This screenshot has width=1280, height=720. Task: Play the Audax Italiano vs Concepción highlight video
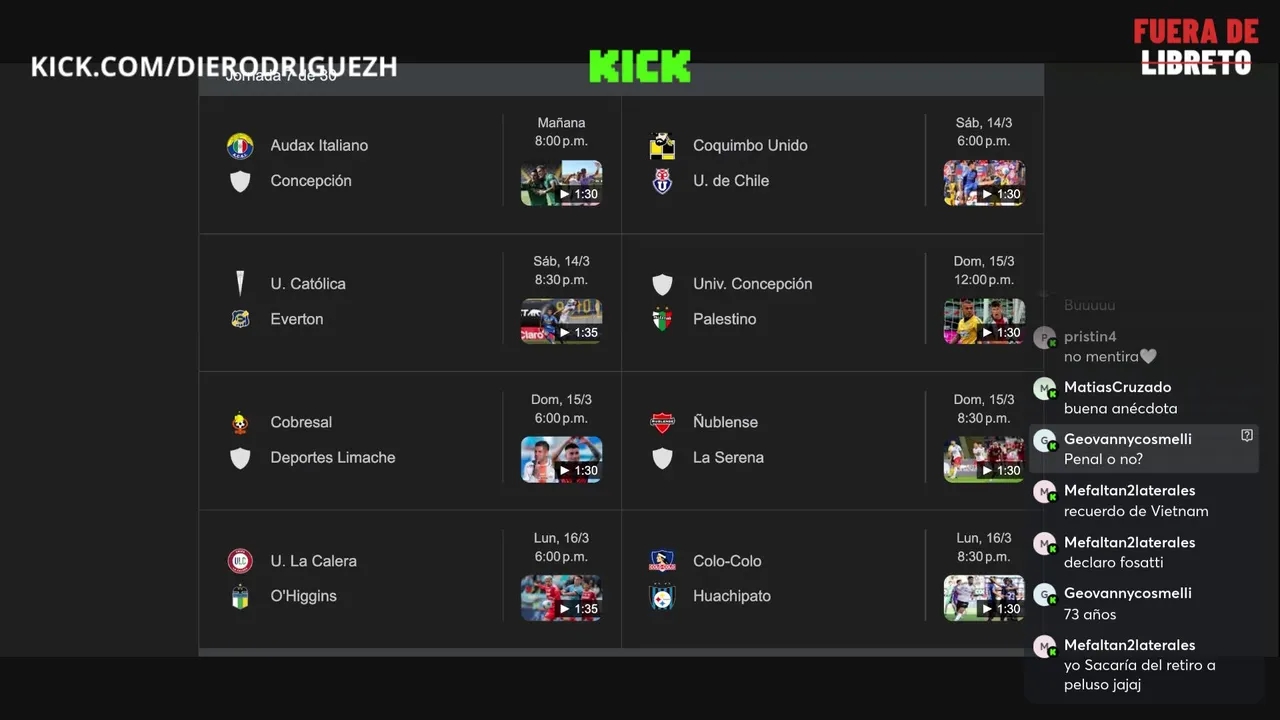561,183
